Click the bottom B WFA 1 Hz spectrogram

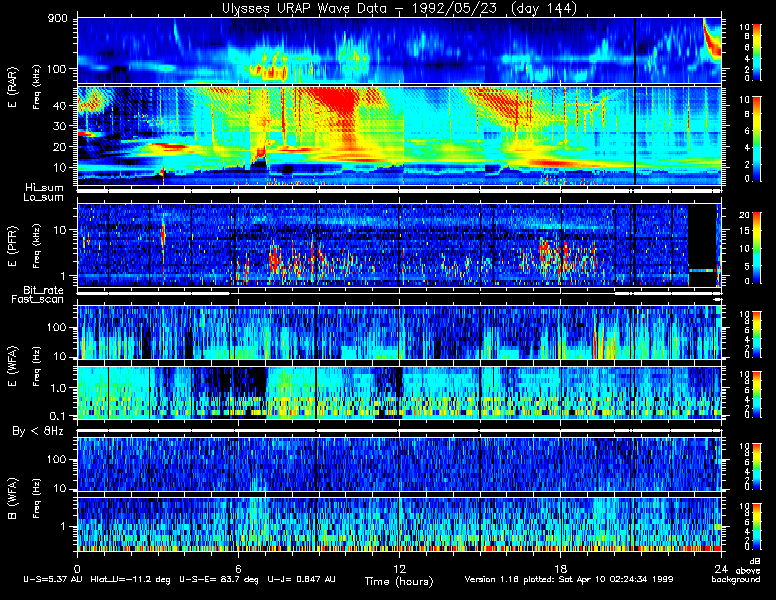(399, 524)
